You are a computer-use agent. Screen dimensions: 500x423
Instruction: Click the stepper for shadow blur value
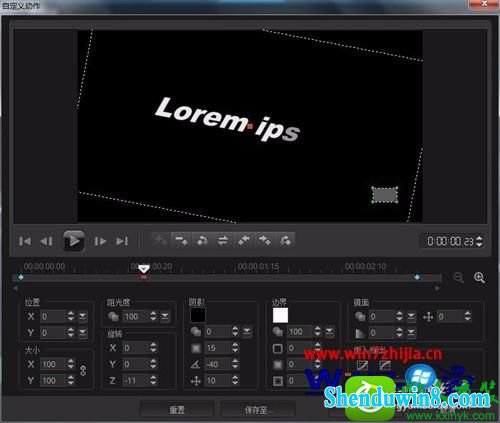point(235,348)
